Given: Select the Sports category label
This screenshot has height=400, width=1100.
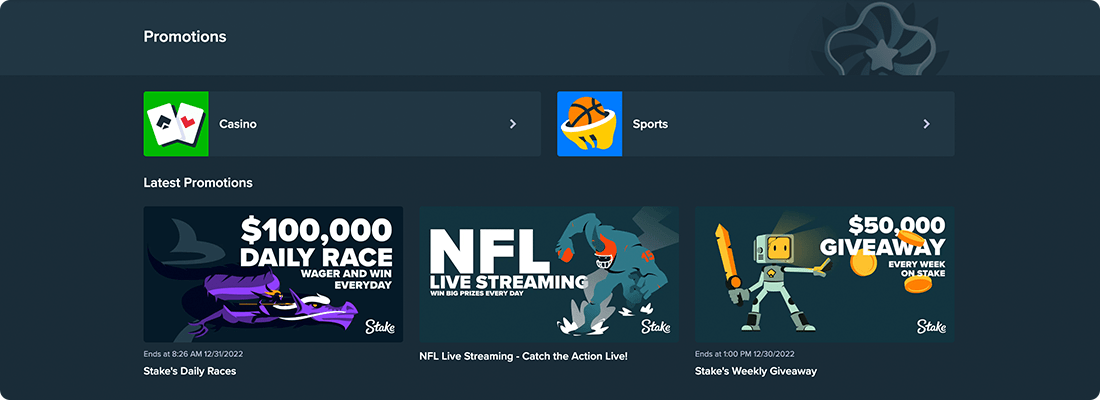Looking at the screenshot, I should (650, 124).
